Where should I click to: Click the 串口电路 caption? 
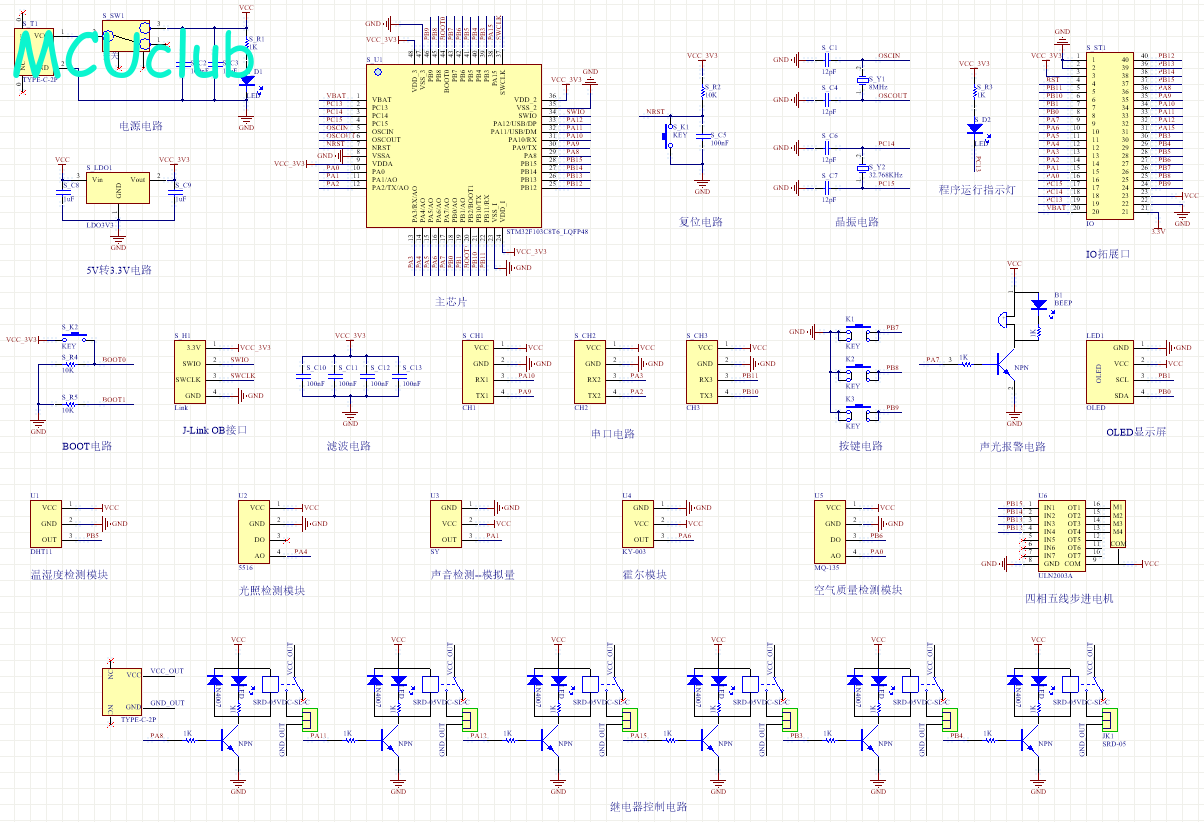[613, 434]
